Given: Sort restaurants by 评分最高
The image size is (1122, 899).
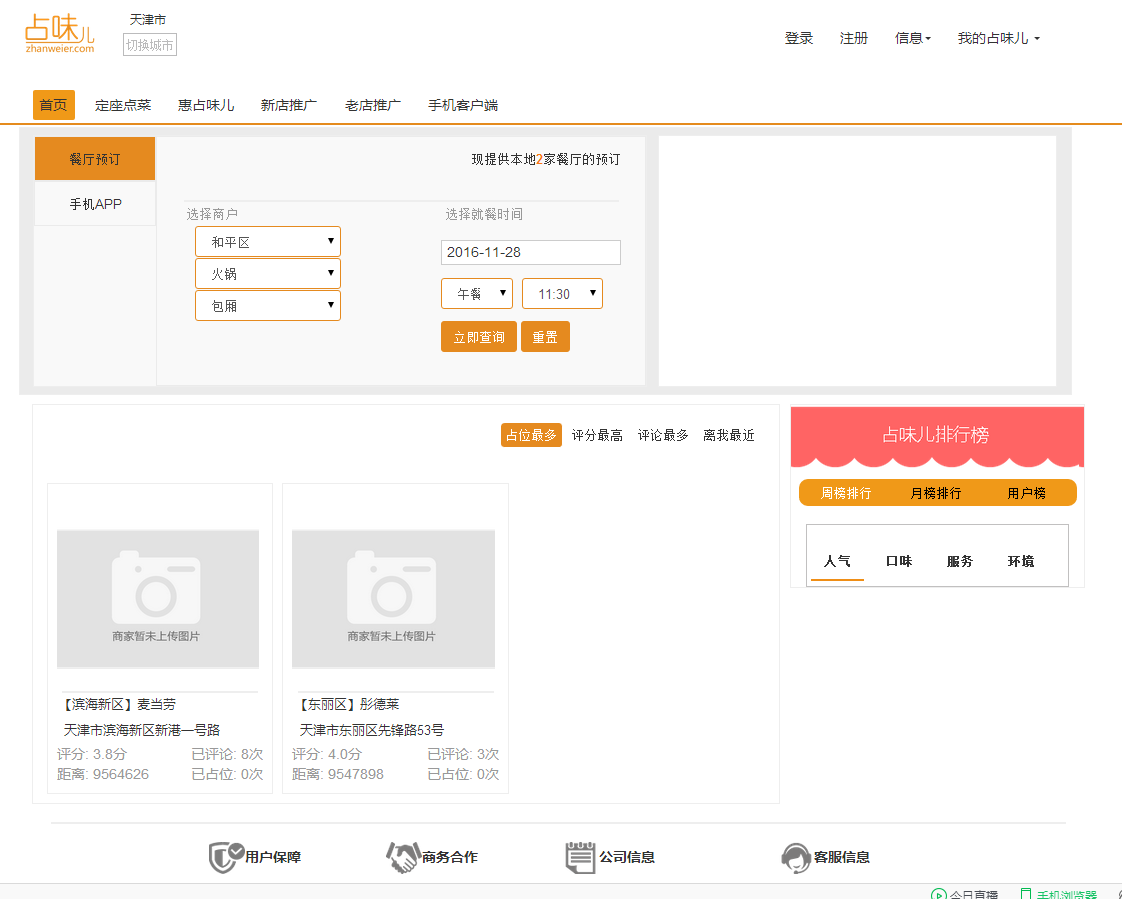Looking at the screenshot, I should (597, 435).
